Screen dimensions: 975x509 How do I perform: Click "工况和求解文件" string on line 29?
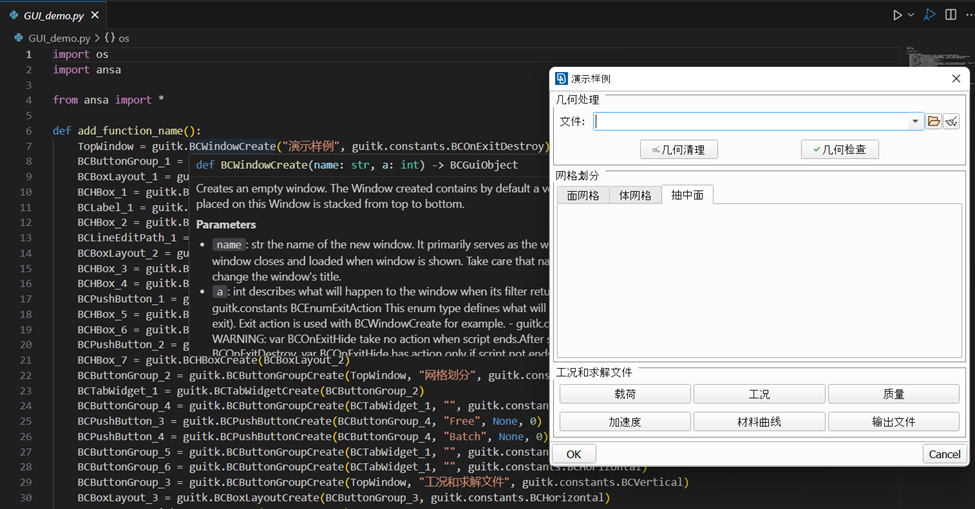464,482
